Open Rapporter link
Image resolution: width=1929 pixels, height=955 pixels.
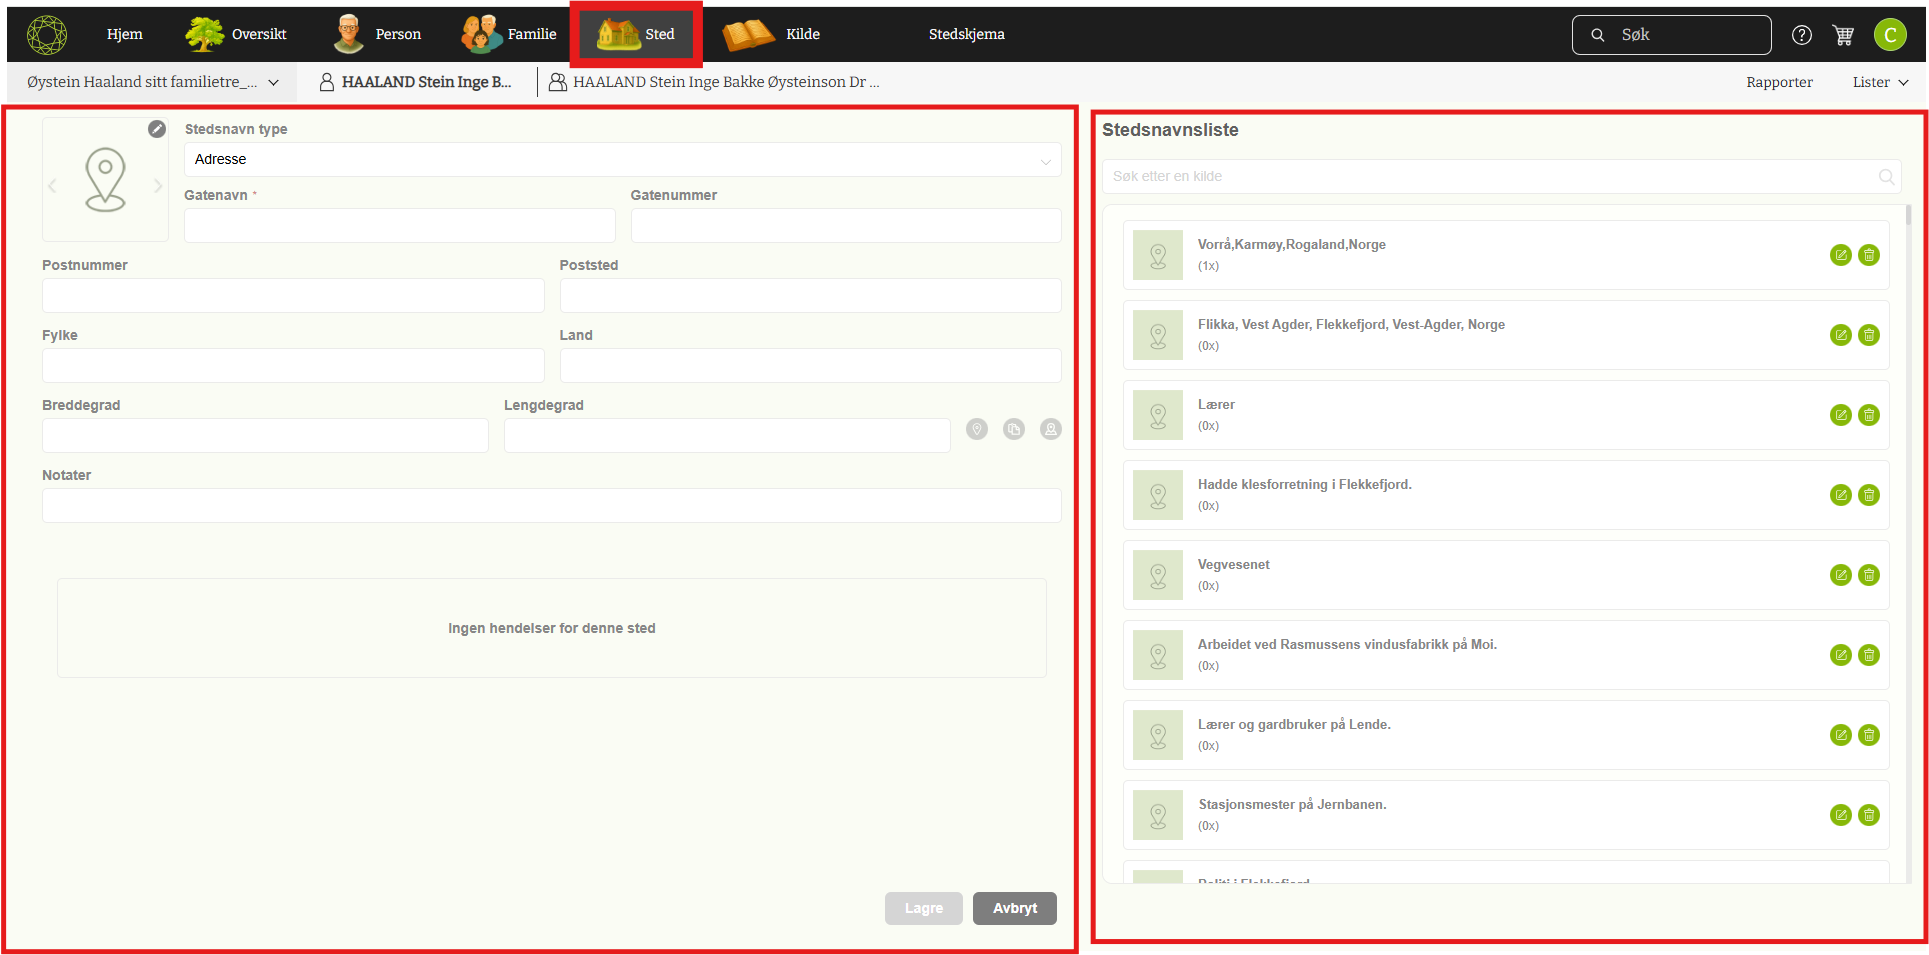[1779, 82]
